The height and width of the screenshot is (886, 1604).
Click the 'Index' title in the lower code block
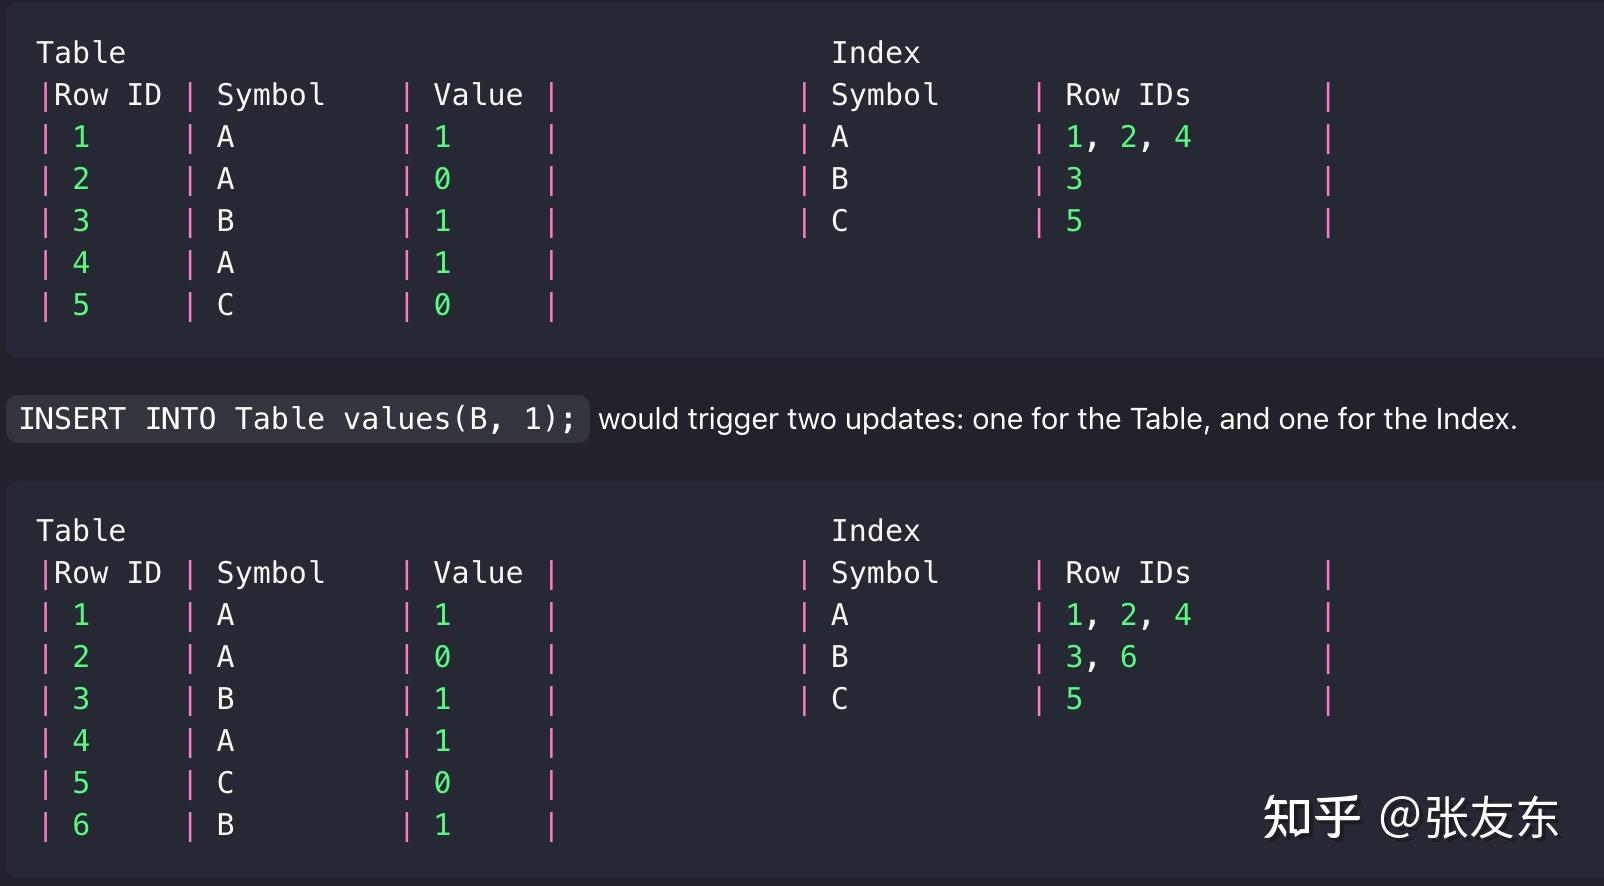click(x=875, y=531)
